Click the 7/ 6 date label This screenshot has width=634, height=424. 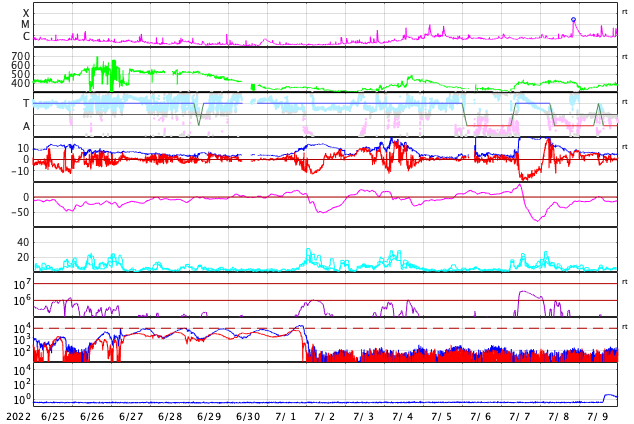point(481,416)
